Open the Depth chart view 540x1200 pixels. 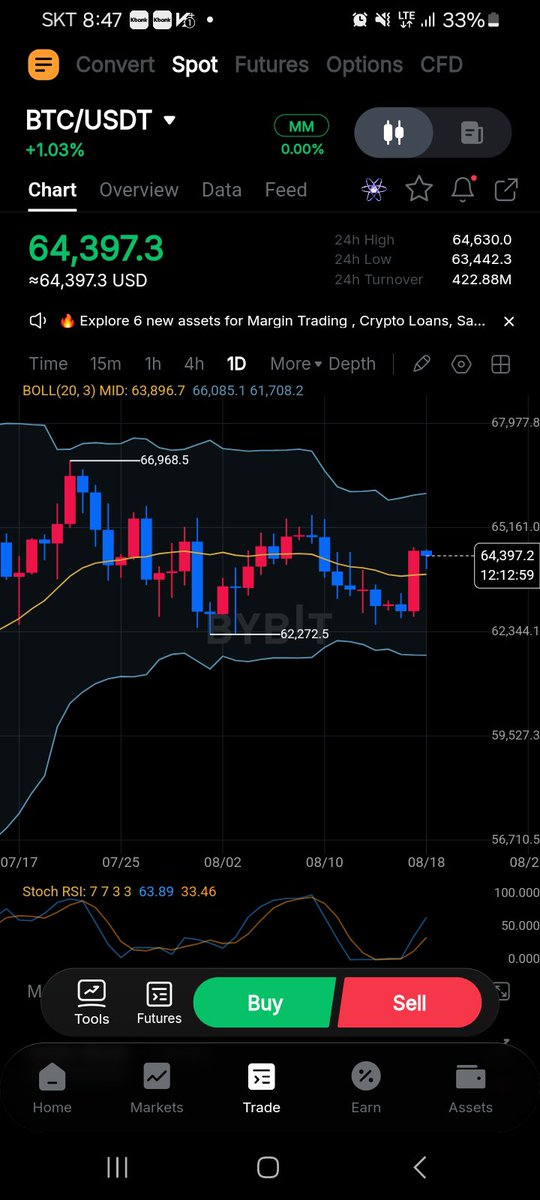[x=352, y=364]
